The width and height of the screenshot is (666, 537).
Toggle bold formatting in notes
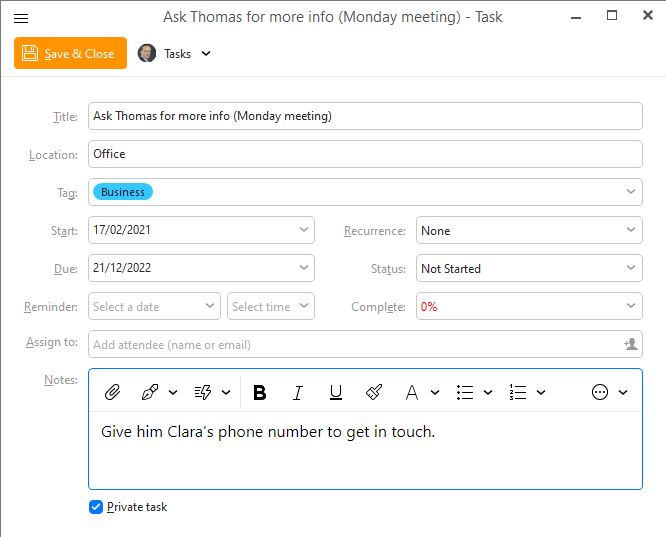point(260,393)
